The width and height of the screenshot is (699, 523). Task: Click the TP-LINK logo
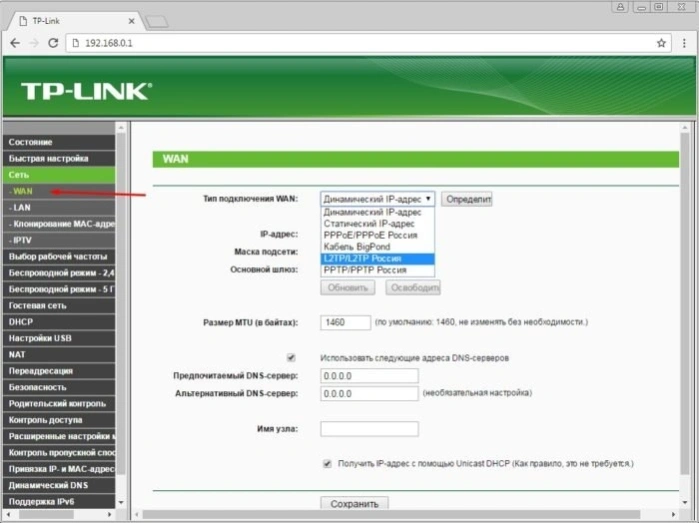pos(86,91)
